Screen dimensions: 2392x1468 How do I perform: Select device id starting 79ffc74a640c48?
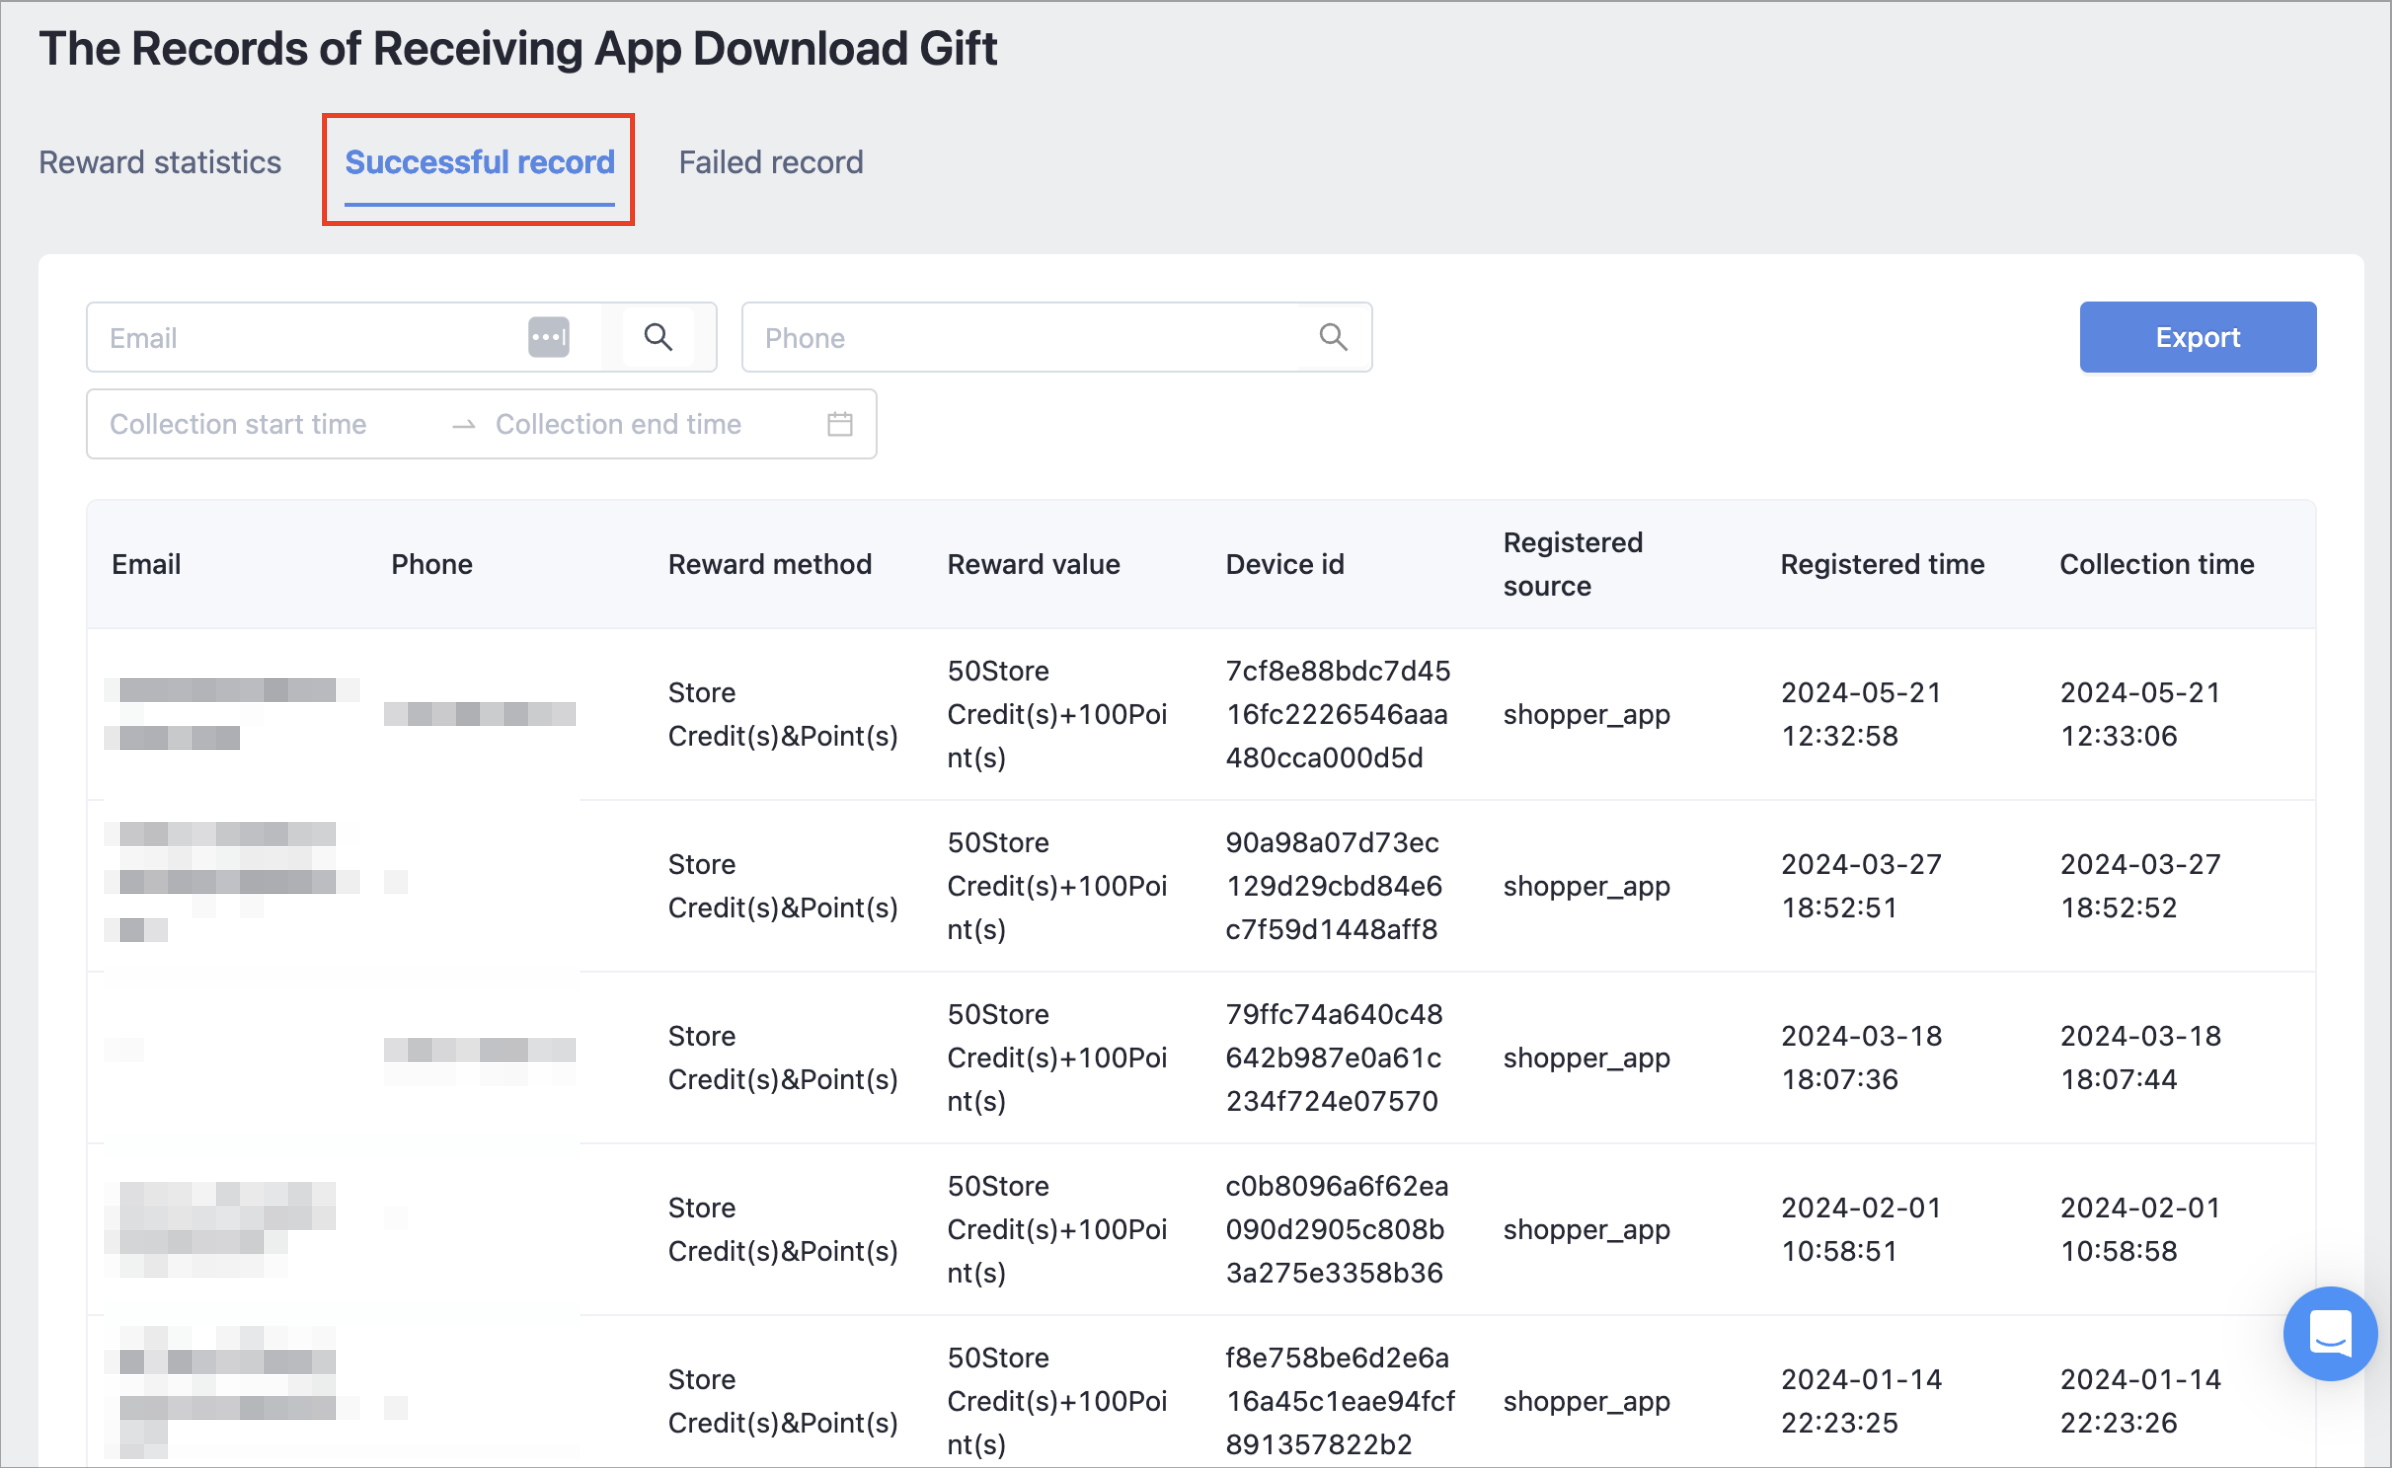(1334, 1057)
